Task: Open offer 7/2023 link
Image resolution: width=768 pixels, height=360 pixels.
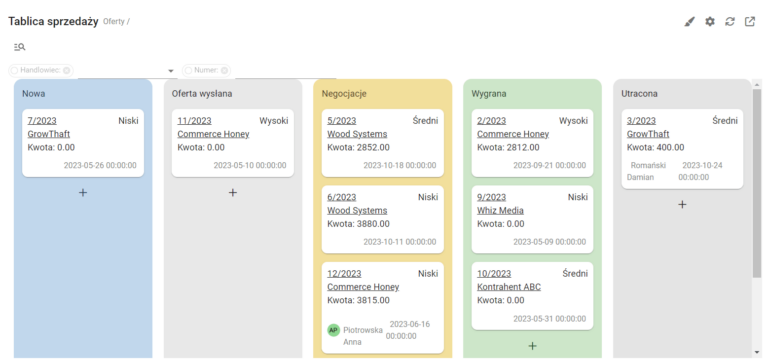Action: (42, 121)
